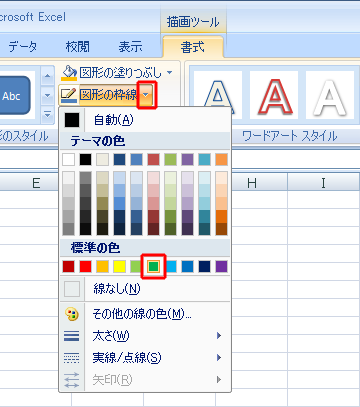Select the dark blue theme color swatch
360x407 pixels.
pos(119,160)
